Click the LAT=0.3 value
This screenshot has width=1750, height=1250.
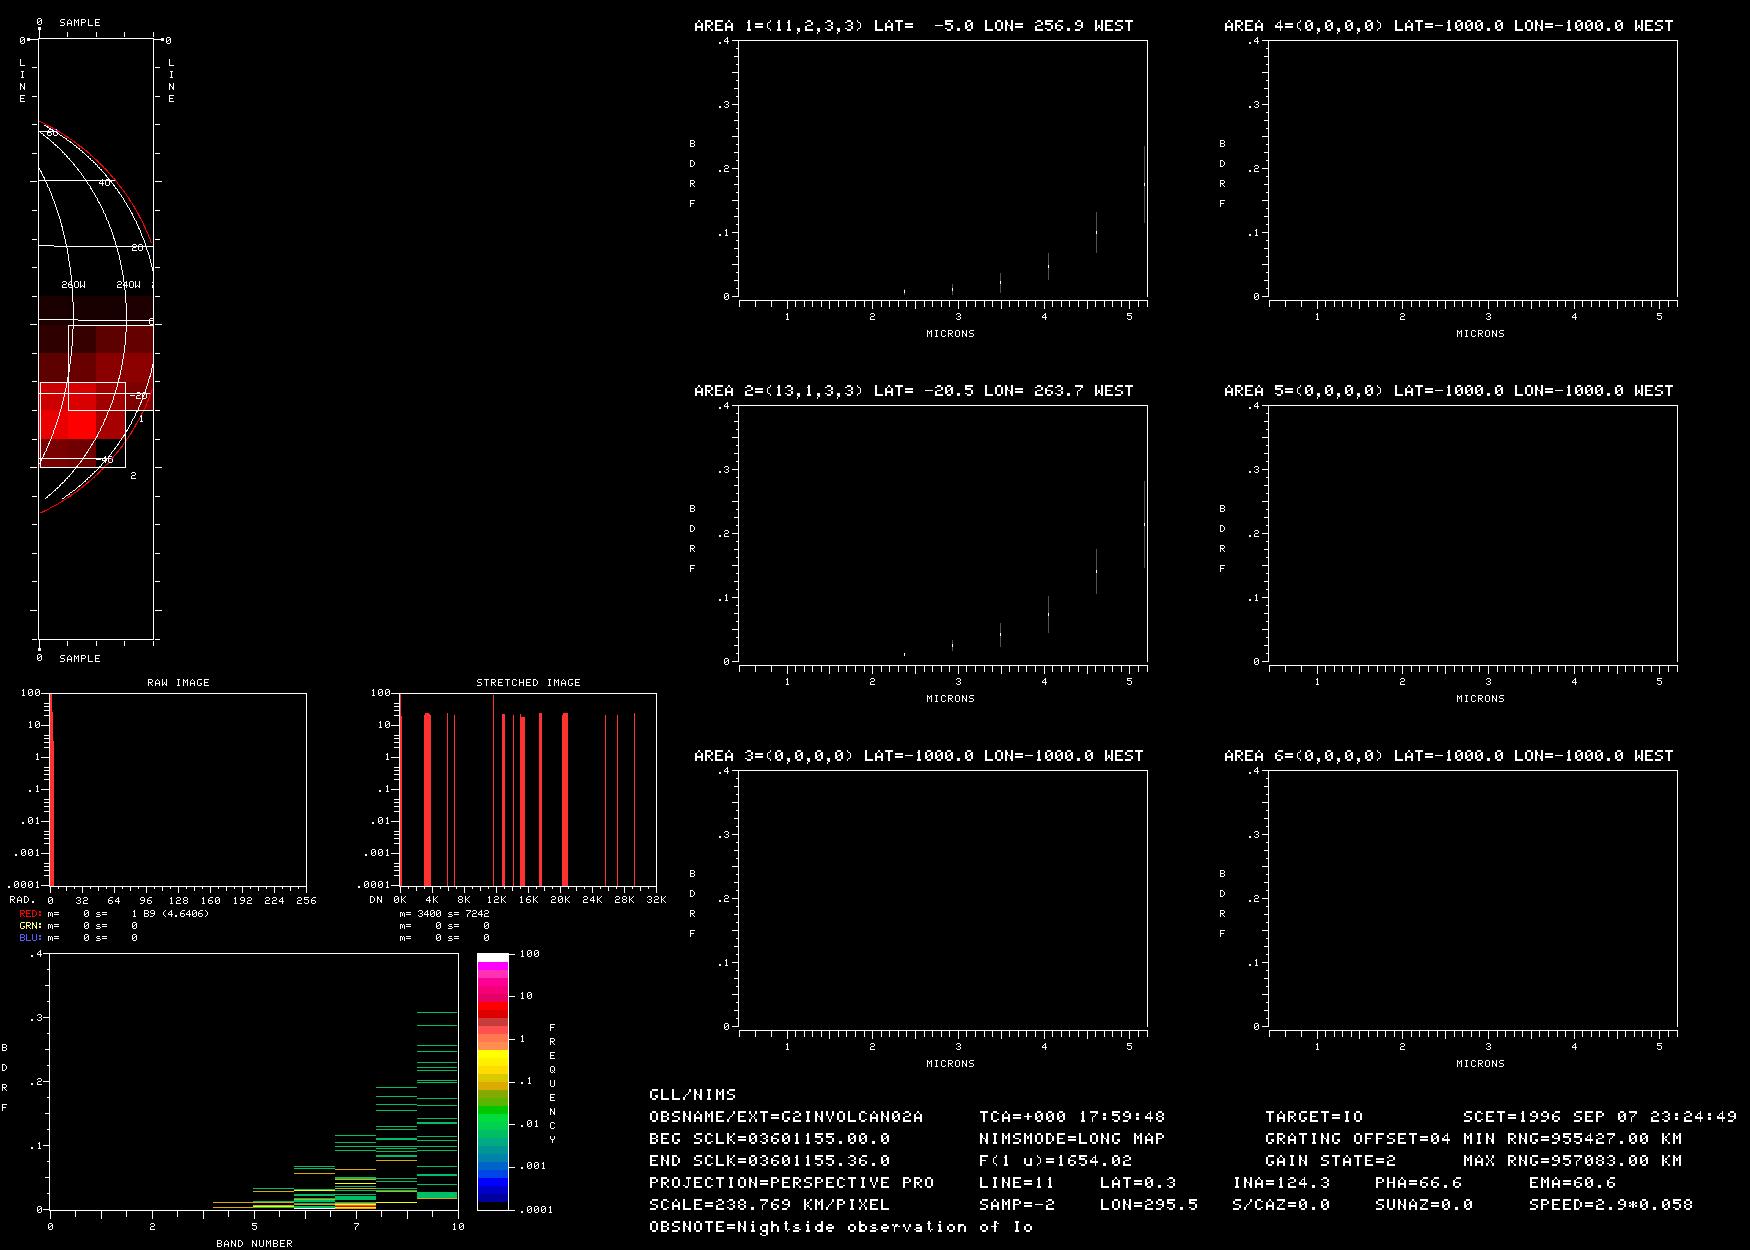click(1138, 1183)
